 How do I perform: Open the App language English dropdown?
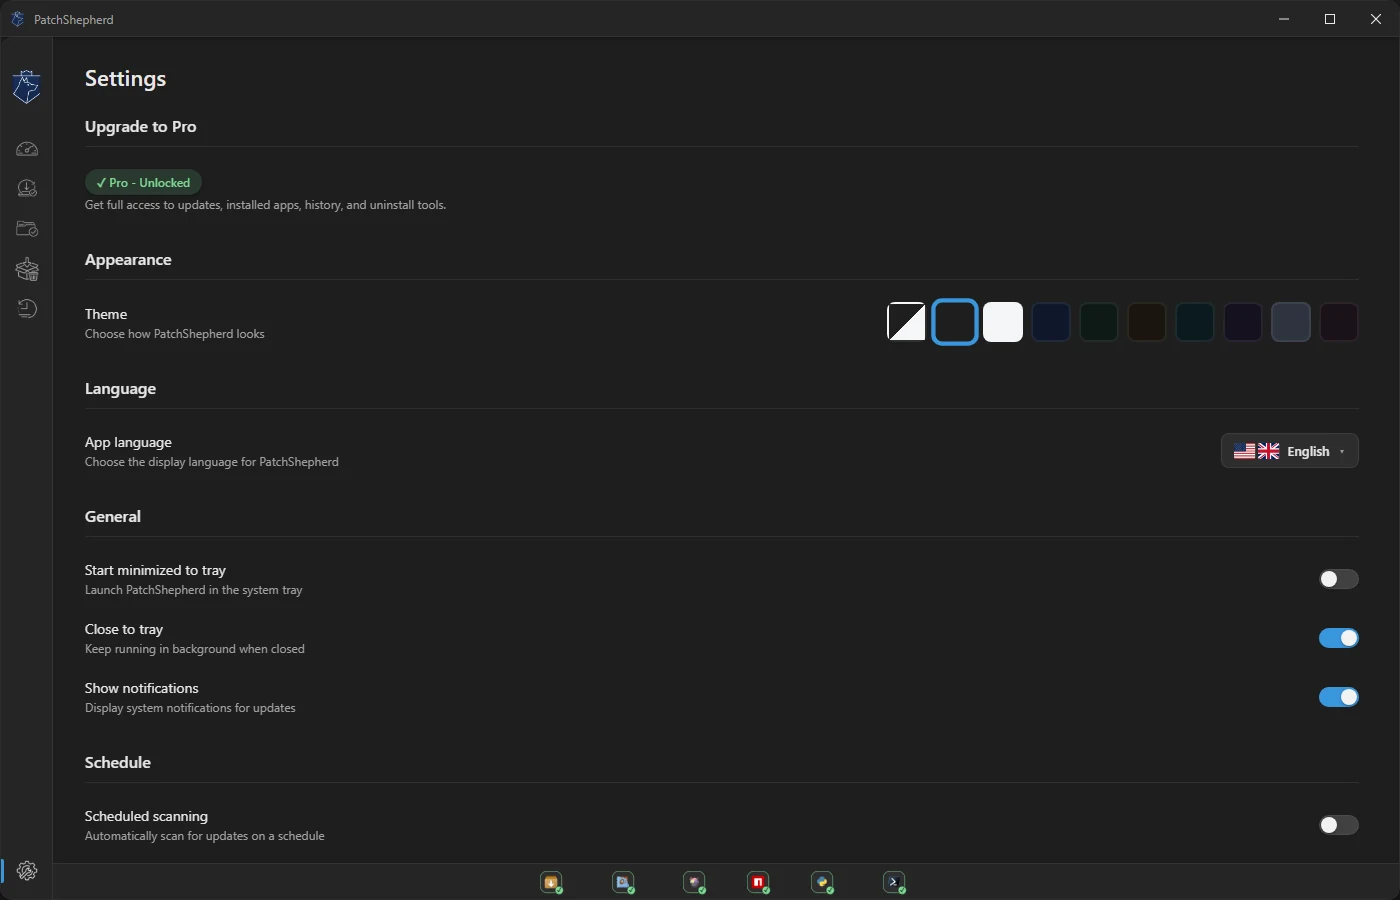(1290, 451)
